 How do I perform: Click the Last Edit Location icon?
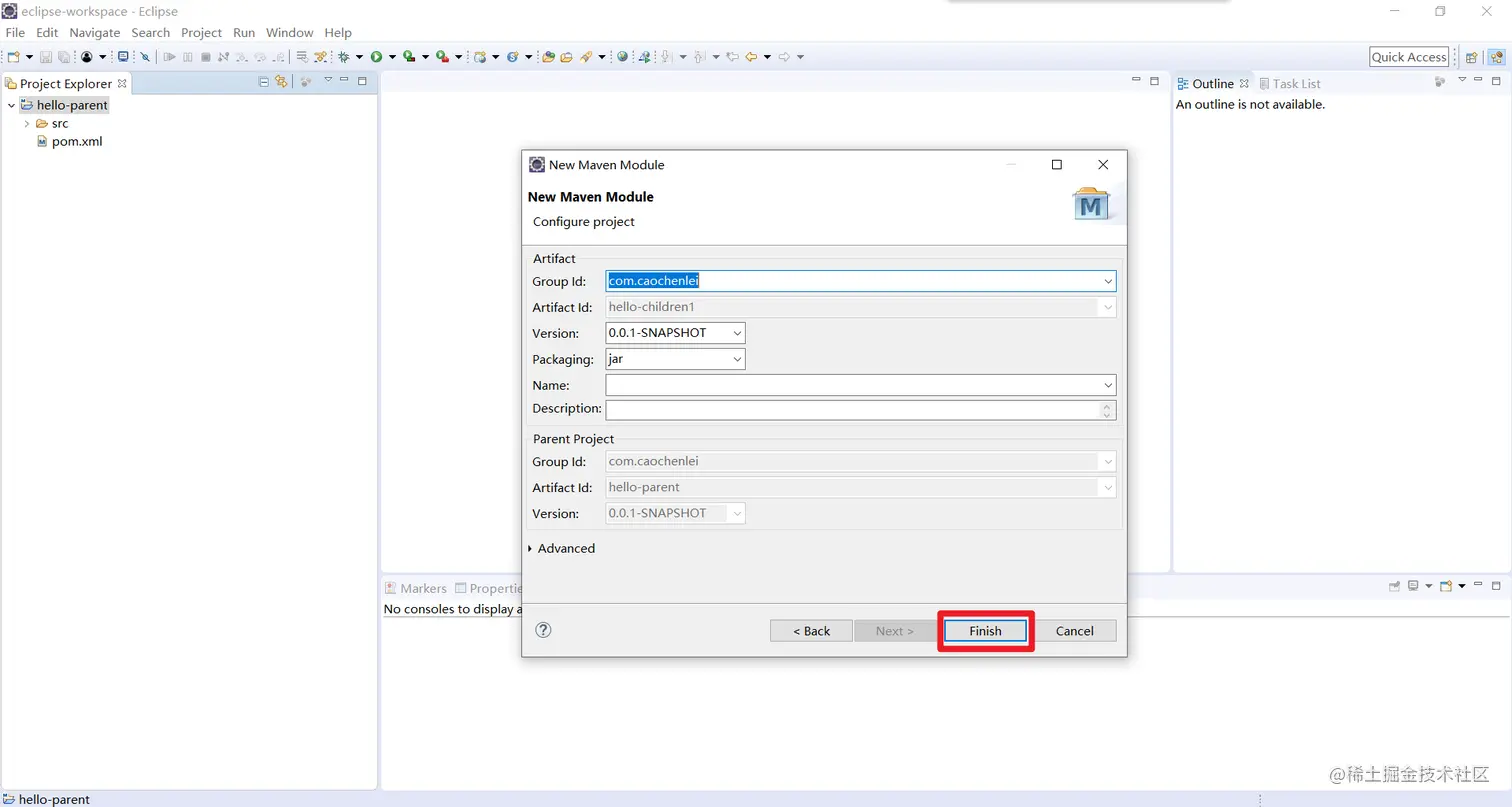coord(731,57)
